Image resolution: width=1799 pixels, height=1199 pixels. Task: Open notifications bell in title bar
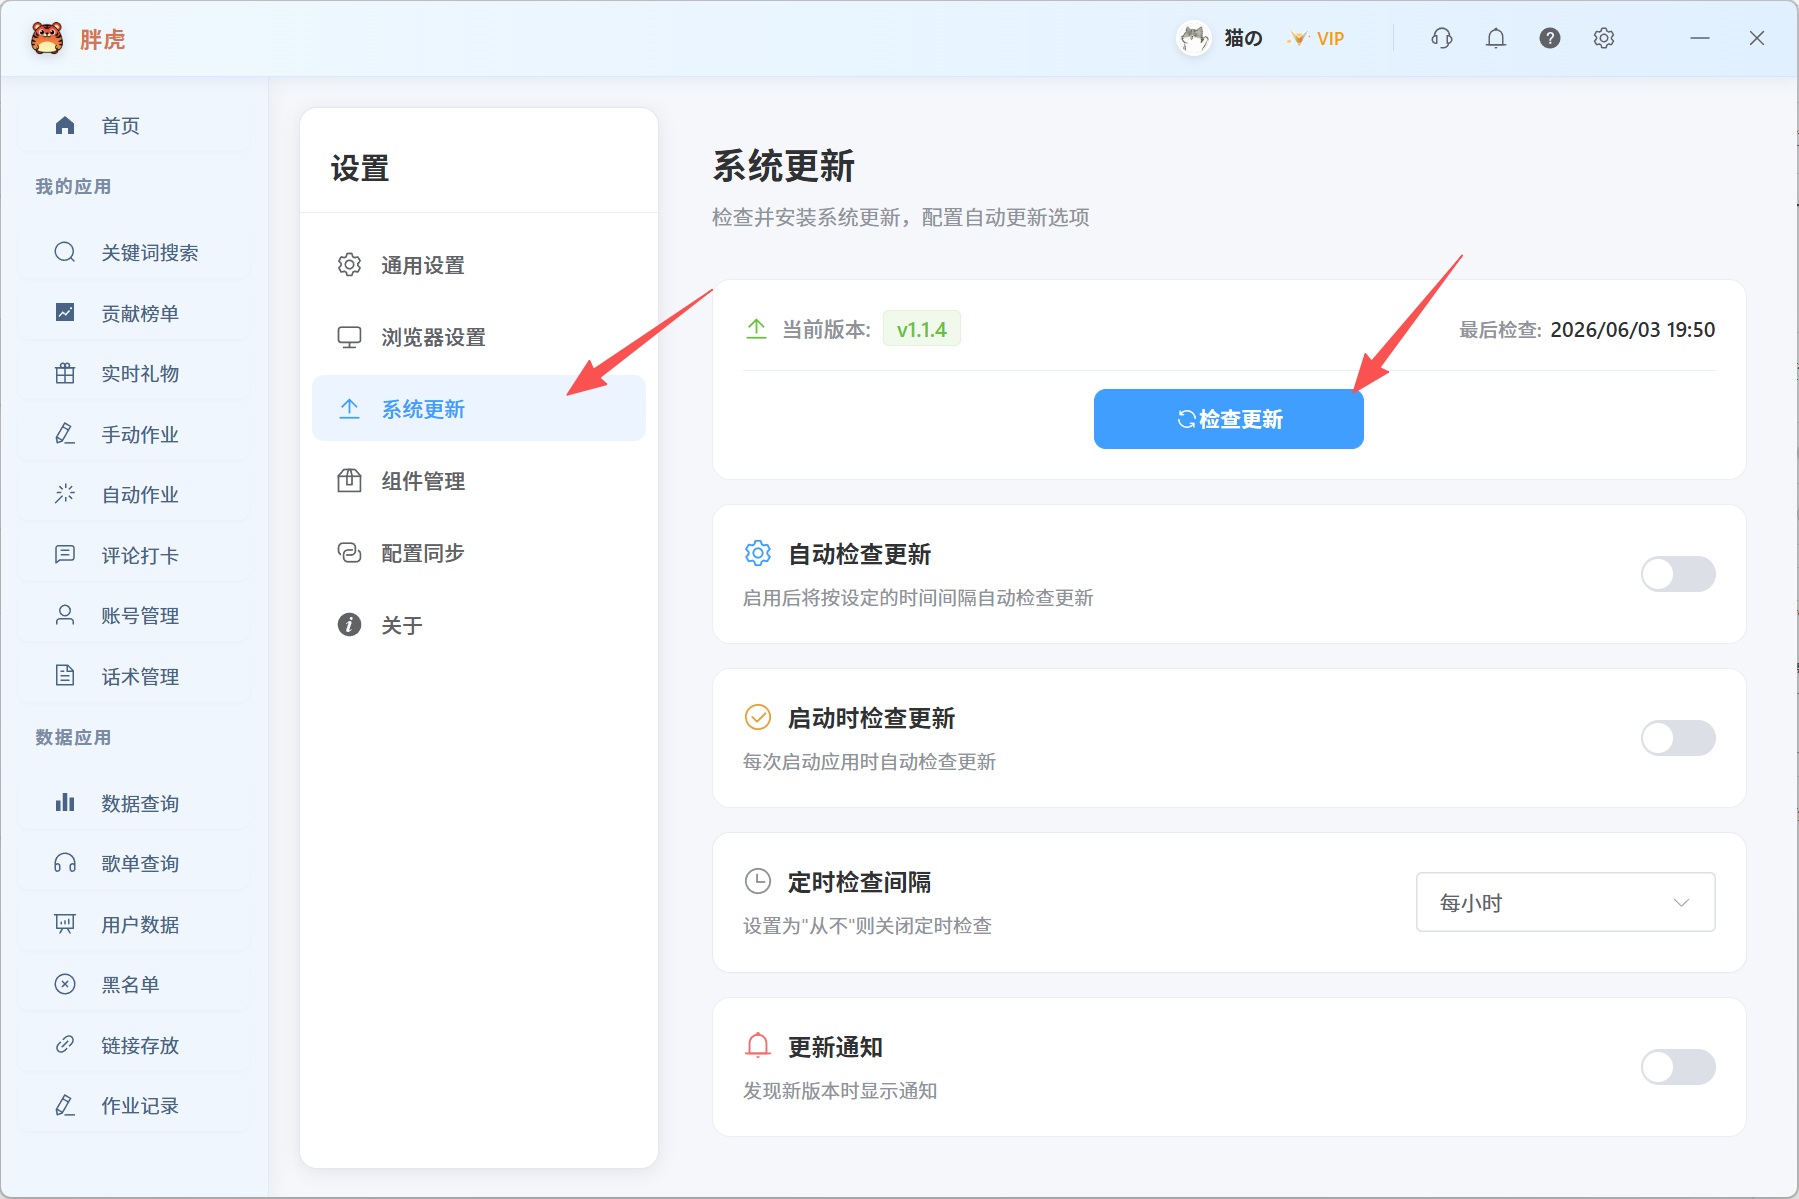(1495, 38)
